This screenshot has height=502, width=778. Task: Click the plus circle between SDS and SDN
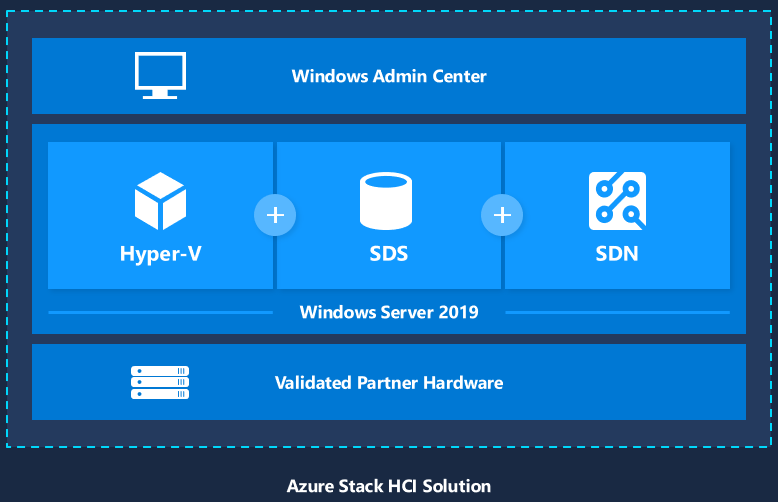[x=502, y=215]
